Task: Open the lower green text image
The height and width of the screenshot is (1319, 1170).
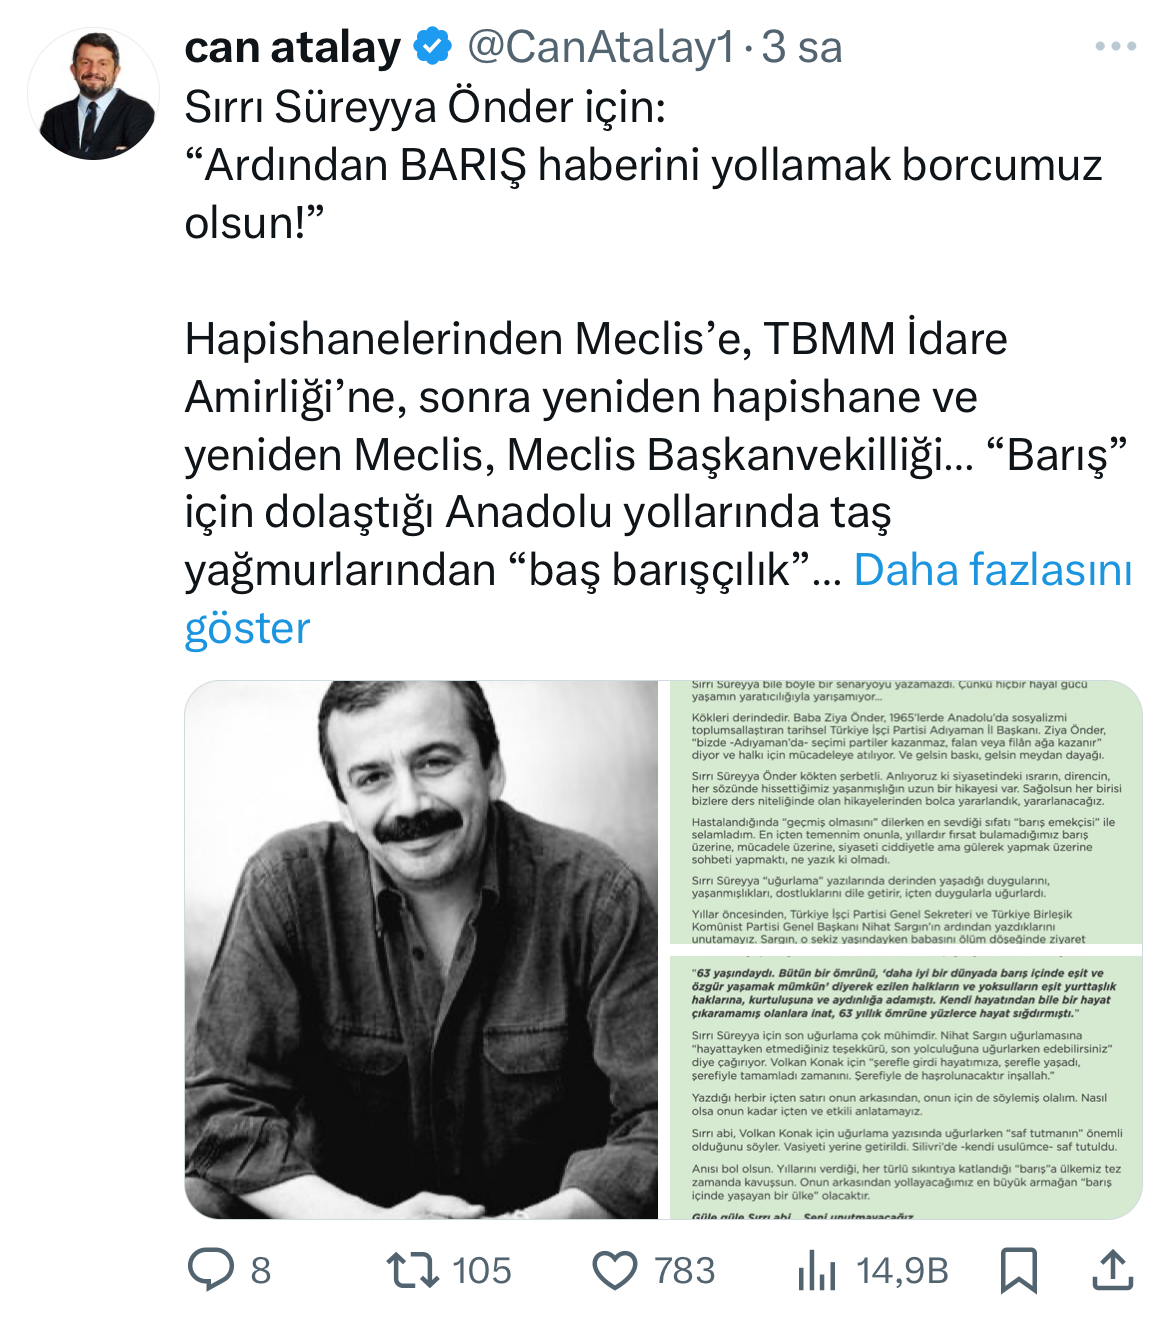Action: click(x=906, y=1087)
